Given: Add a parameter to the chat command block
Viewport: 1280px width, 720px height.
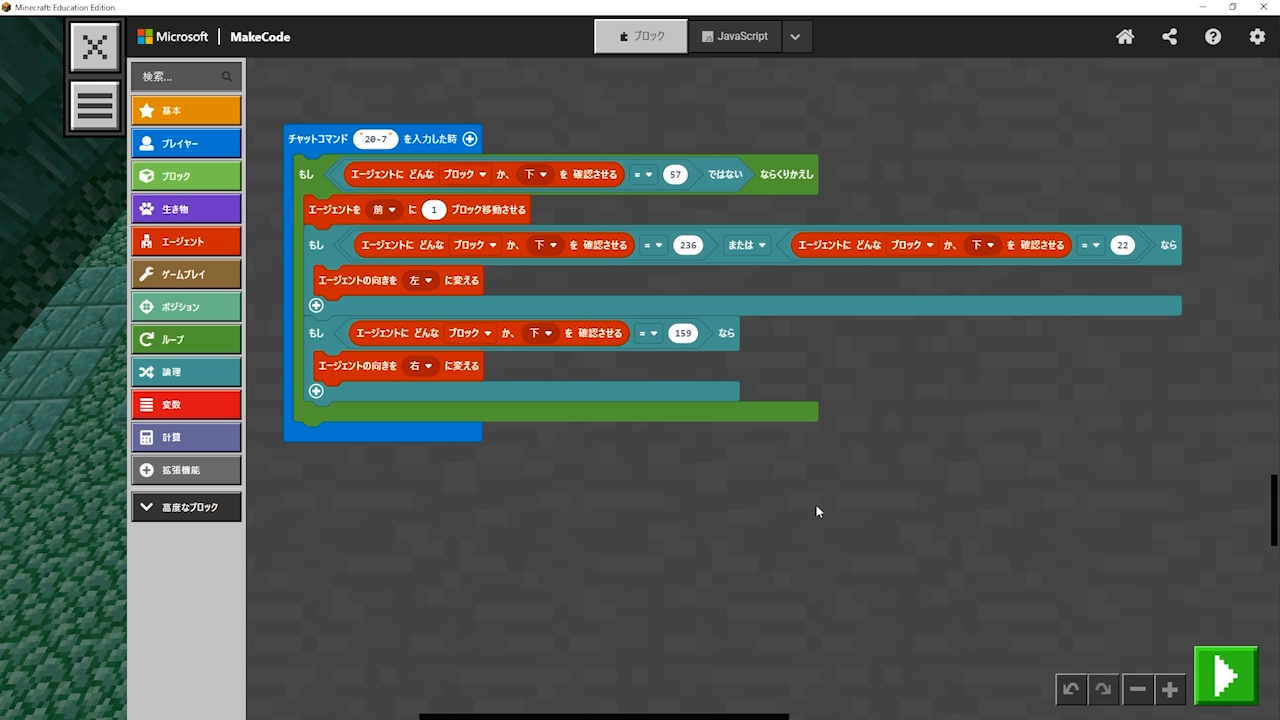Looking at the screenshot, I should [470, 139].
